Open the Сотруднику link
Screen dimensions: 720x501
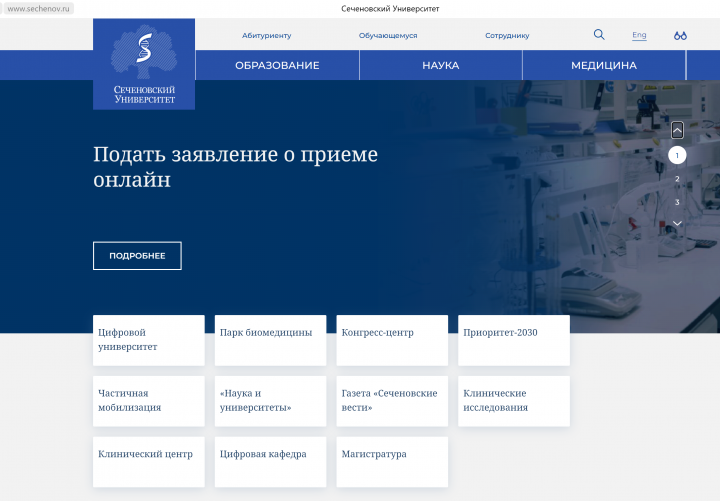(507, 35)
